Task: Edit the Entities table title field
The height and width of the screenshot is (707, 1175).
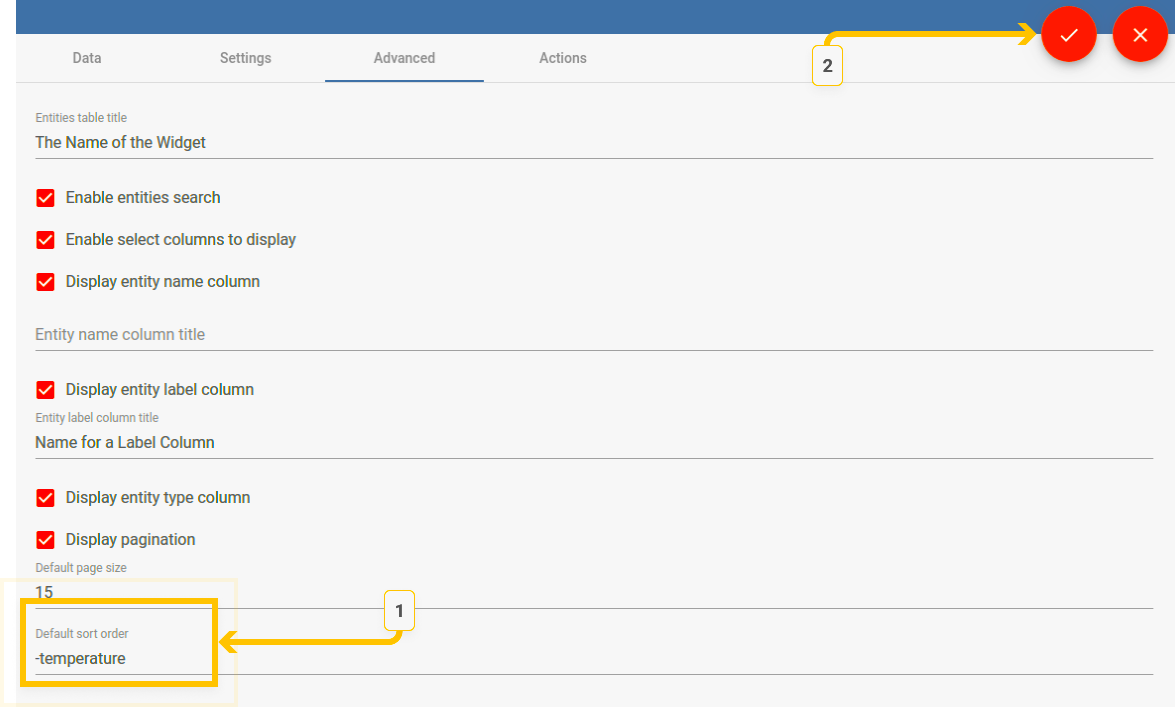Action: (593, 142)
